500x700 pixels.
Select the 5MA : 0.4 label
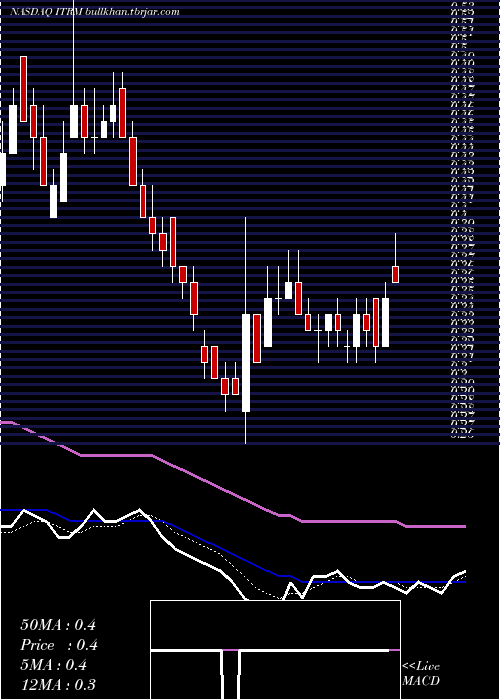click(54, 665)
